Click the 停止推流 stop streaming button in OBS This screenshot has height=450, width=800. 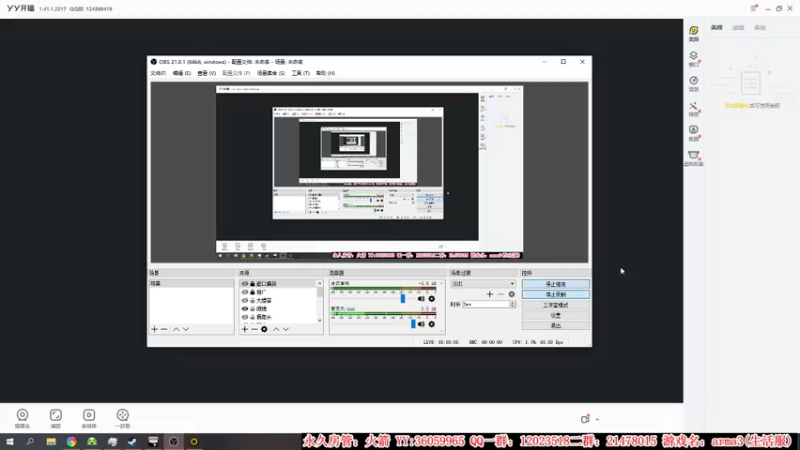pyautogui.click(x=556, y=284)
